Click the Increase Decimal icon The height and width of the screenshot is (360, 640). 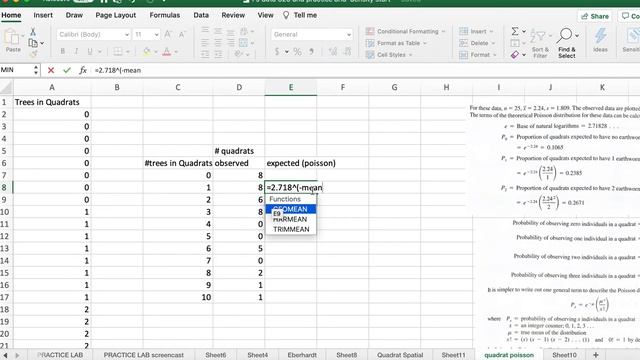(333, 52)
